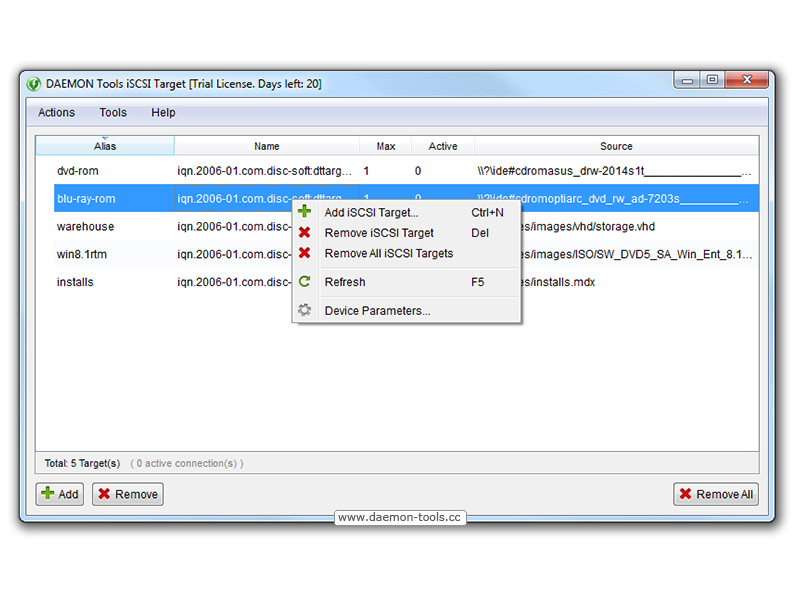Click the installs.mdx source path
This screenshot has height=600, width=800.
coord(558,282)
